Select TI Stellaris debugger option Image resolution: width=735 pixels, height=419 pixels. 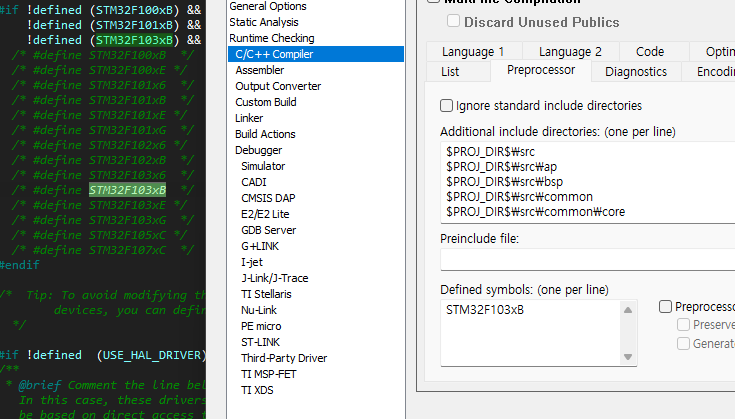coord(266,294)
